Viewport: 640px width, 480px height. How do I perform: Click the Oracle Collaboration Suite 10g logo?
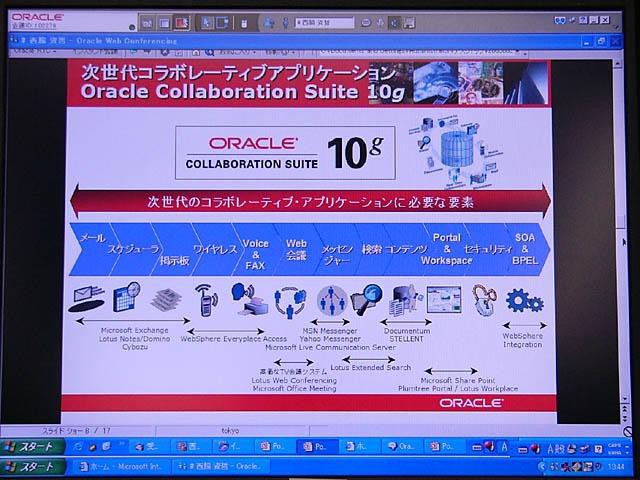[284, 152]
